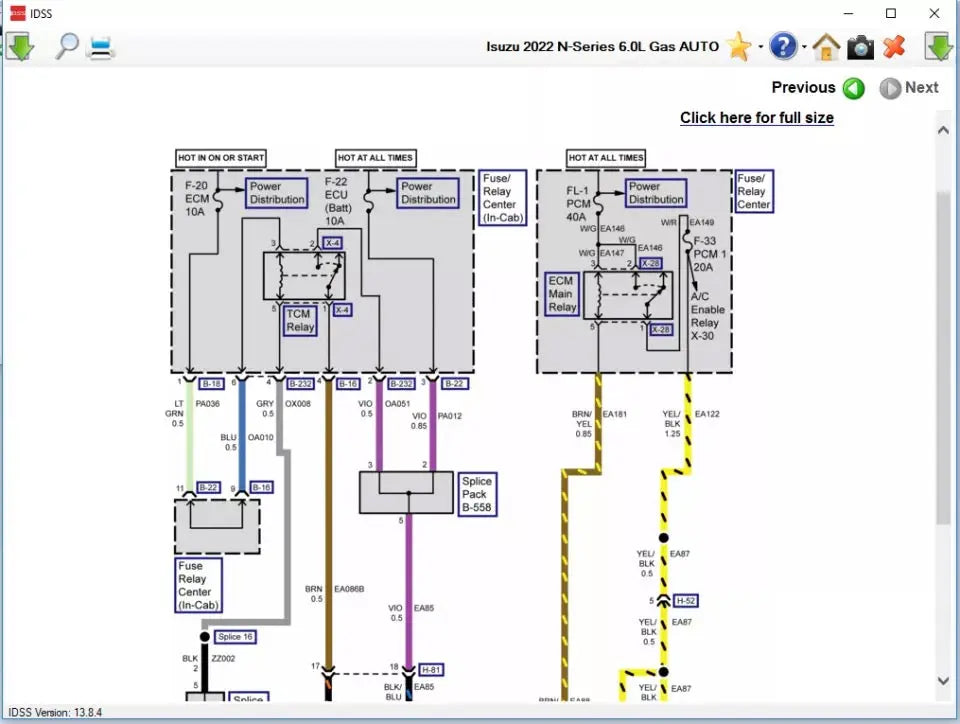Print the wiring diagram
Screen dimensions: 960x724
coord(101,46)
